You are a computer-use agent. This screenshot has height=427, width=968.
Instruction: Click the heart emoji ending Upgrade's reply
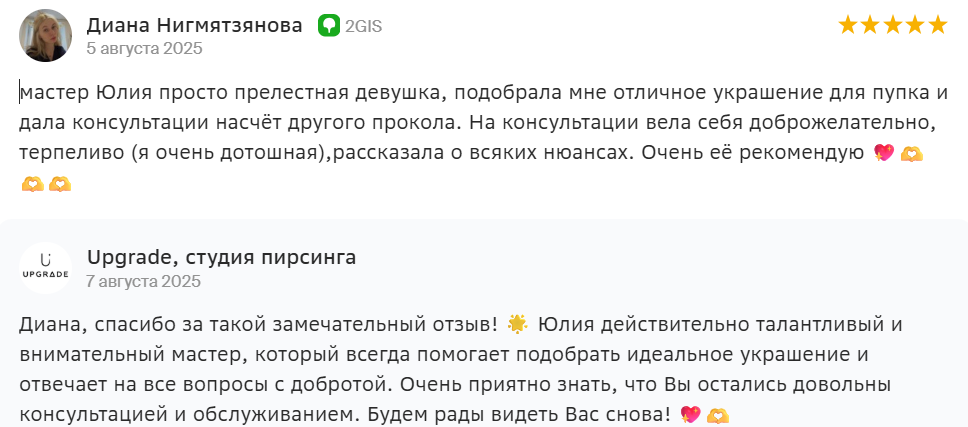click(689, 414)
